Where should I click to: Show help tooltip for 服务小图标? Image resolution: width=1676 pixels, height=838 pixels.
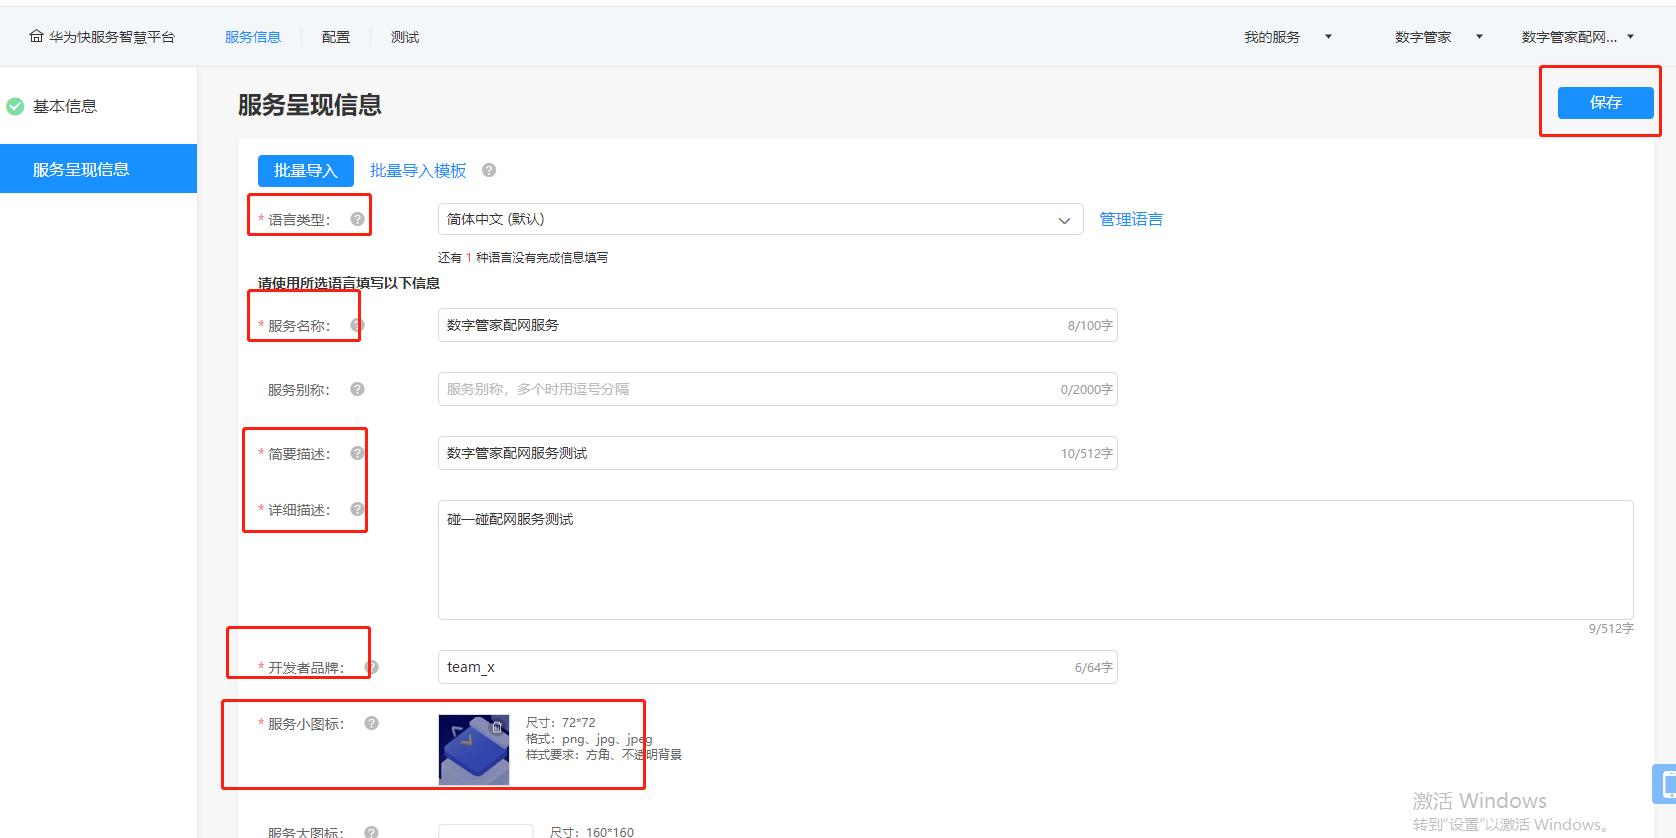coord(371,723)
